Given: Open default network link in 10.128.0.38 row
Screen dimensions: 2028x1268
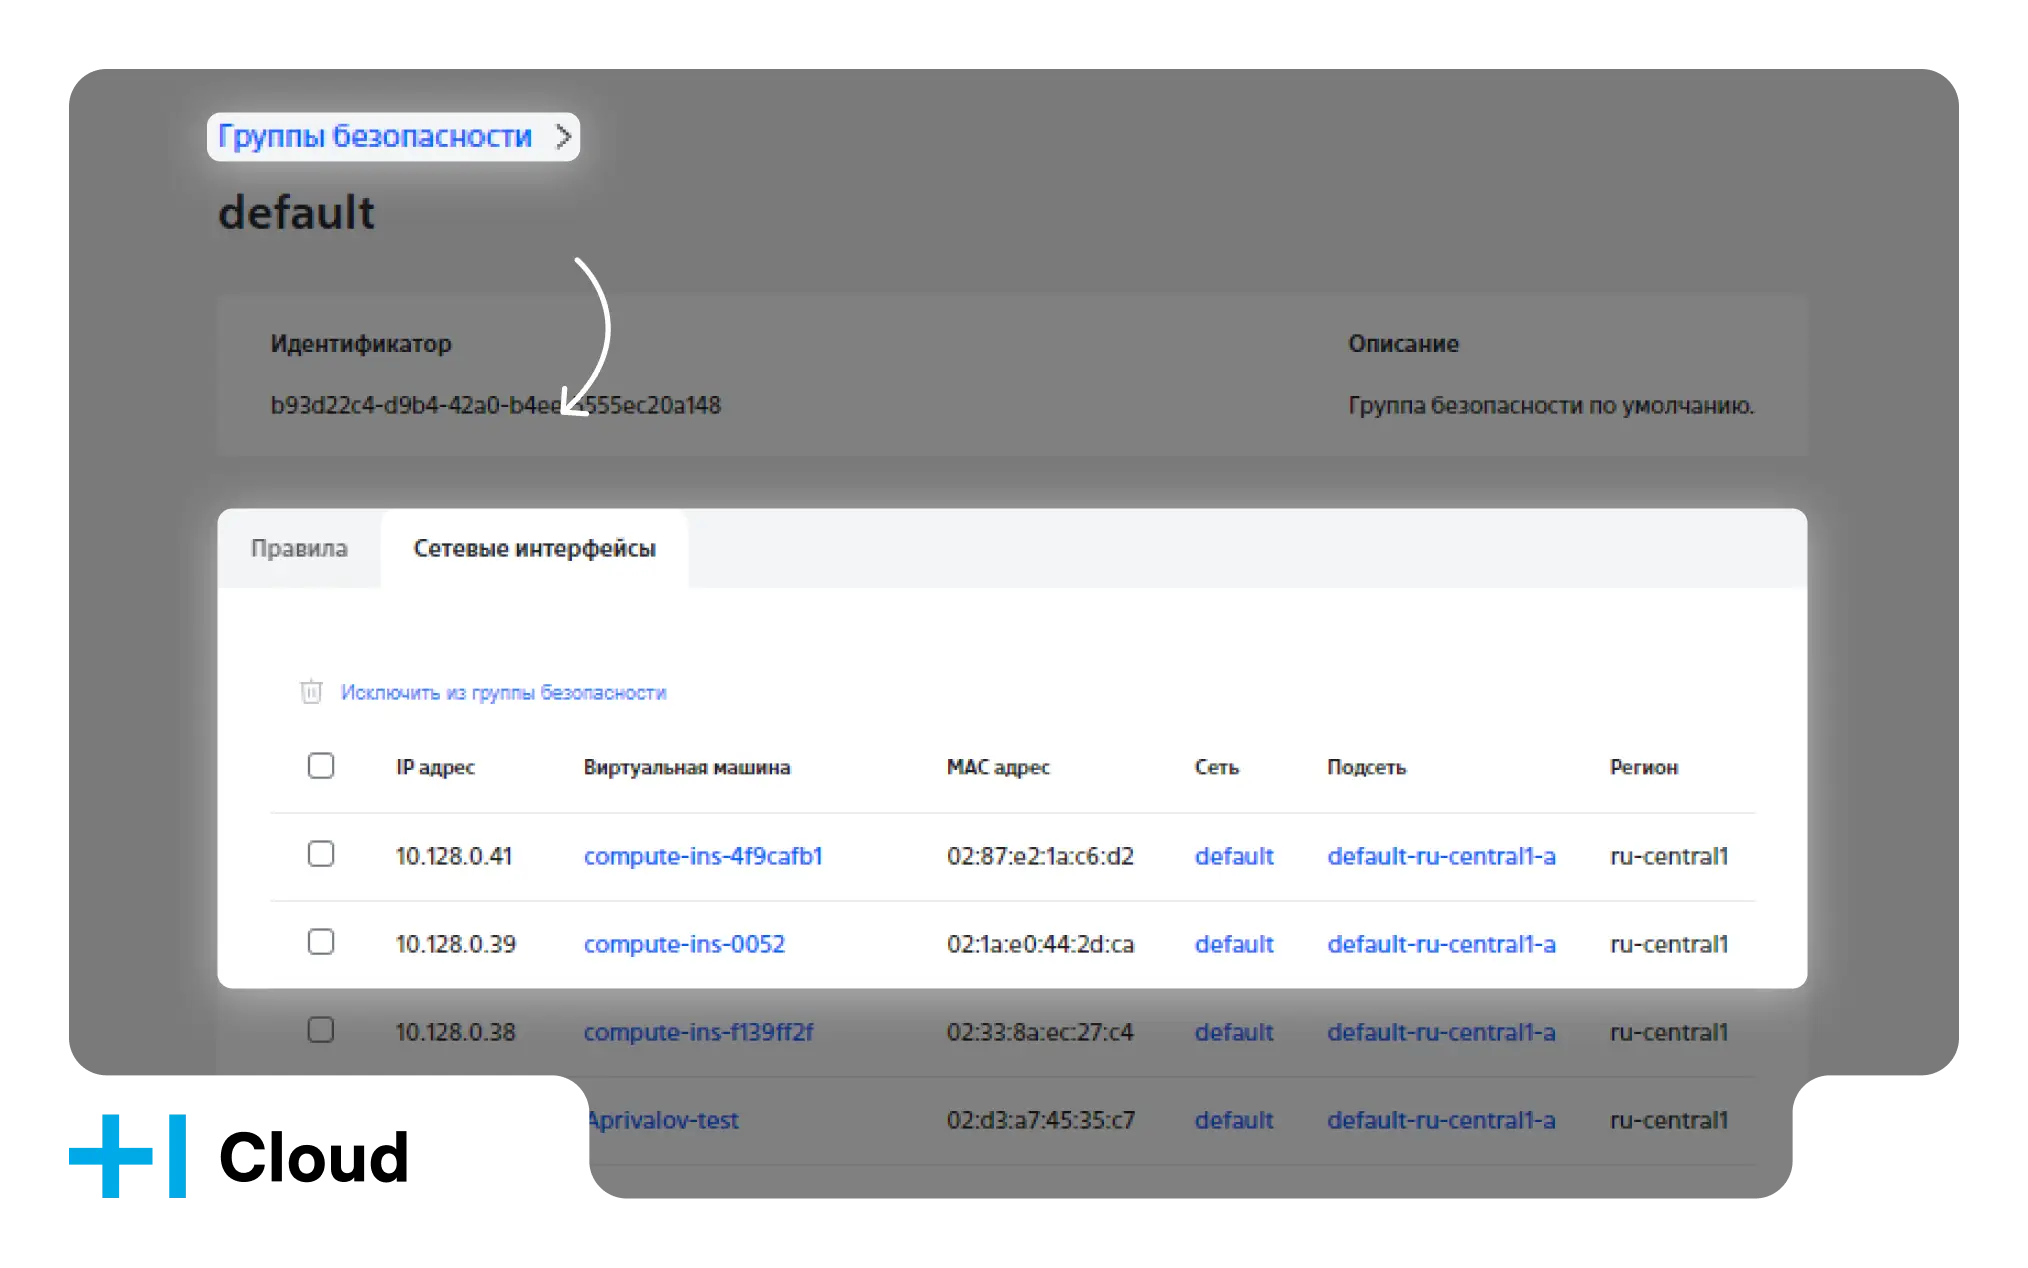Looking at the screenshot, I should 1234,1032.
